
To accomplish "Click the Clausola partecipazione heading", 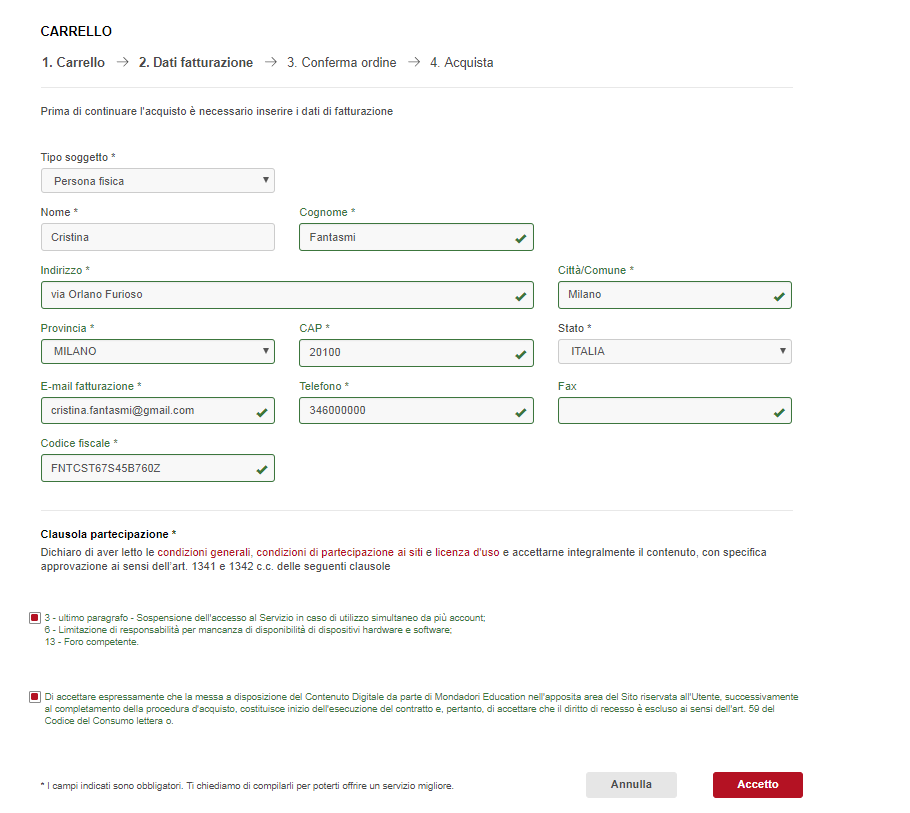I will pos(108,534).
